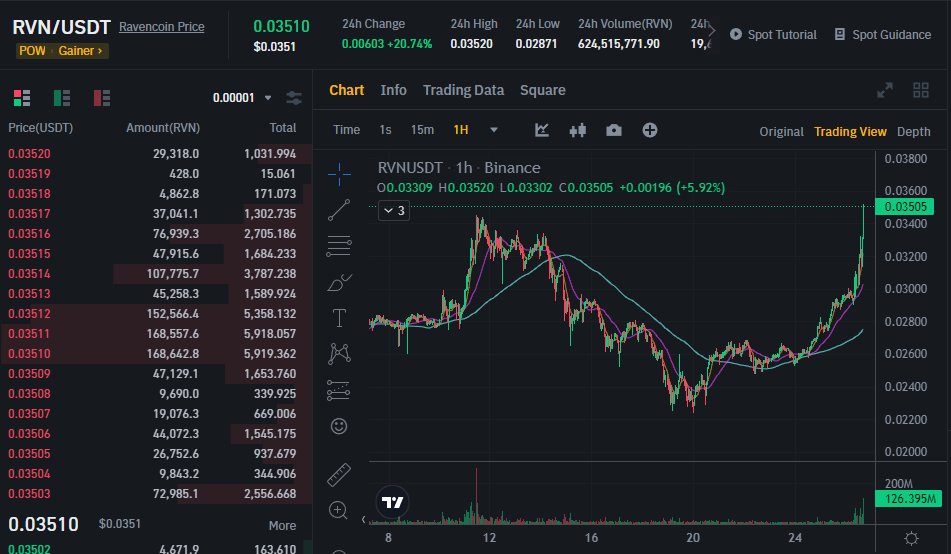Image resolution: width=951 pixels, height=554 pixels.
Task: Open the Ravencoin Price link
Action: coord(161,27)
